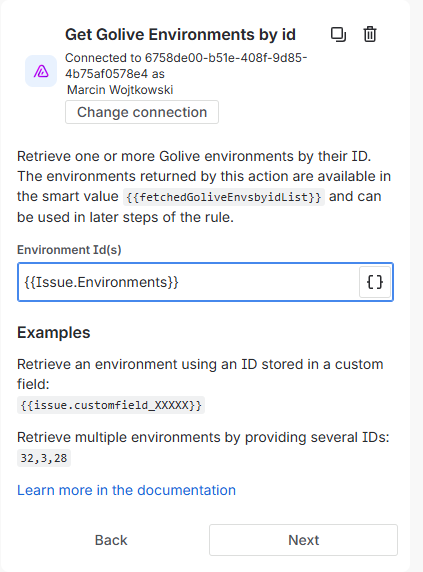The width and height of the screenshot is (423, 572).
Task: Proceed with the Next button
Action: 303,540
